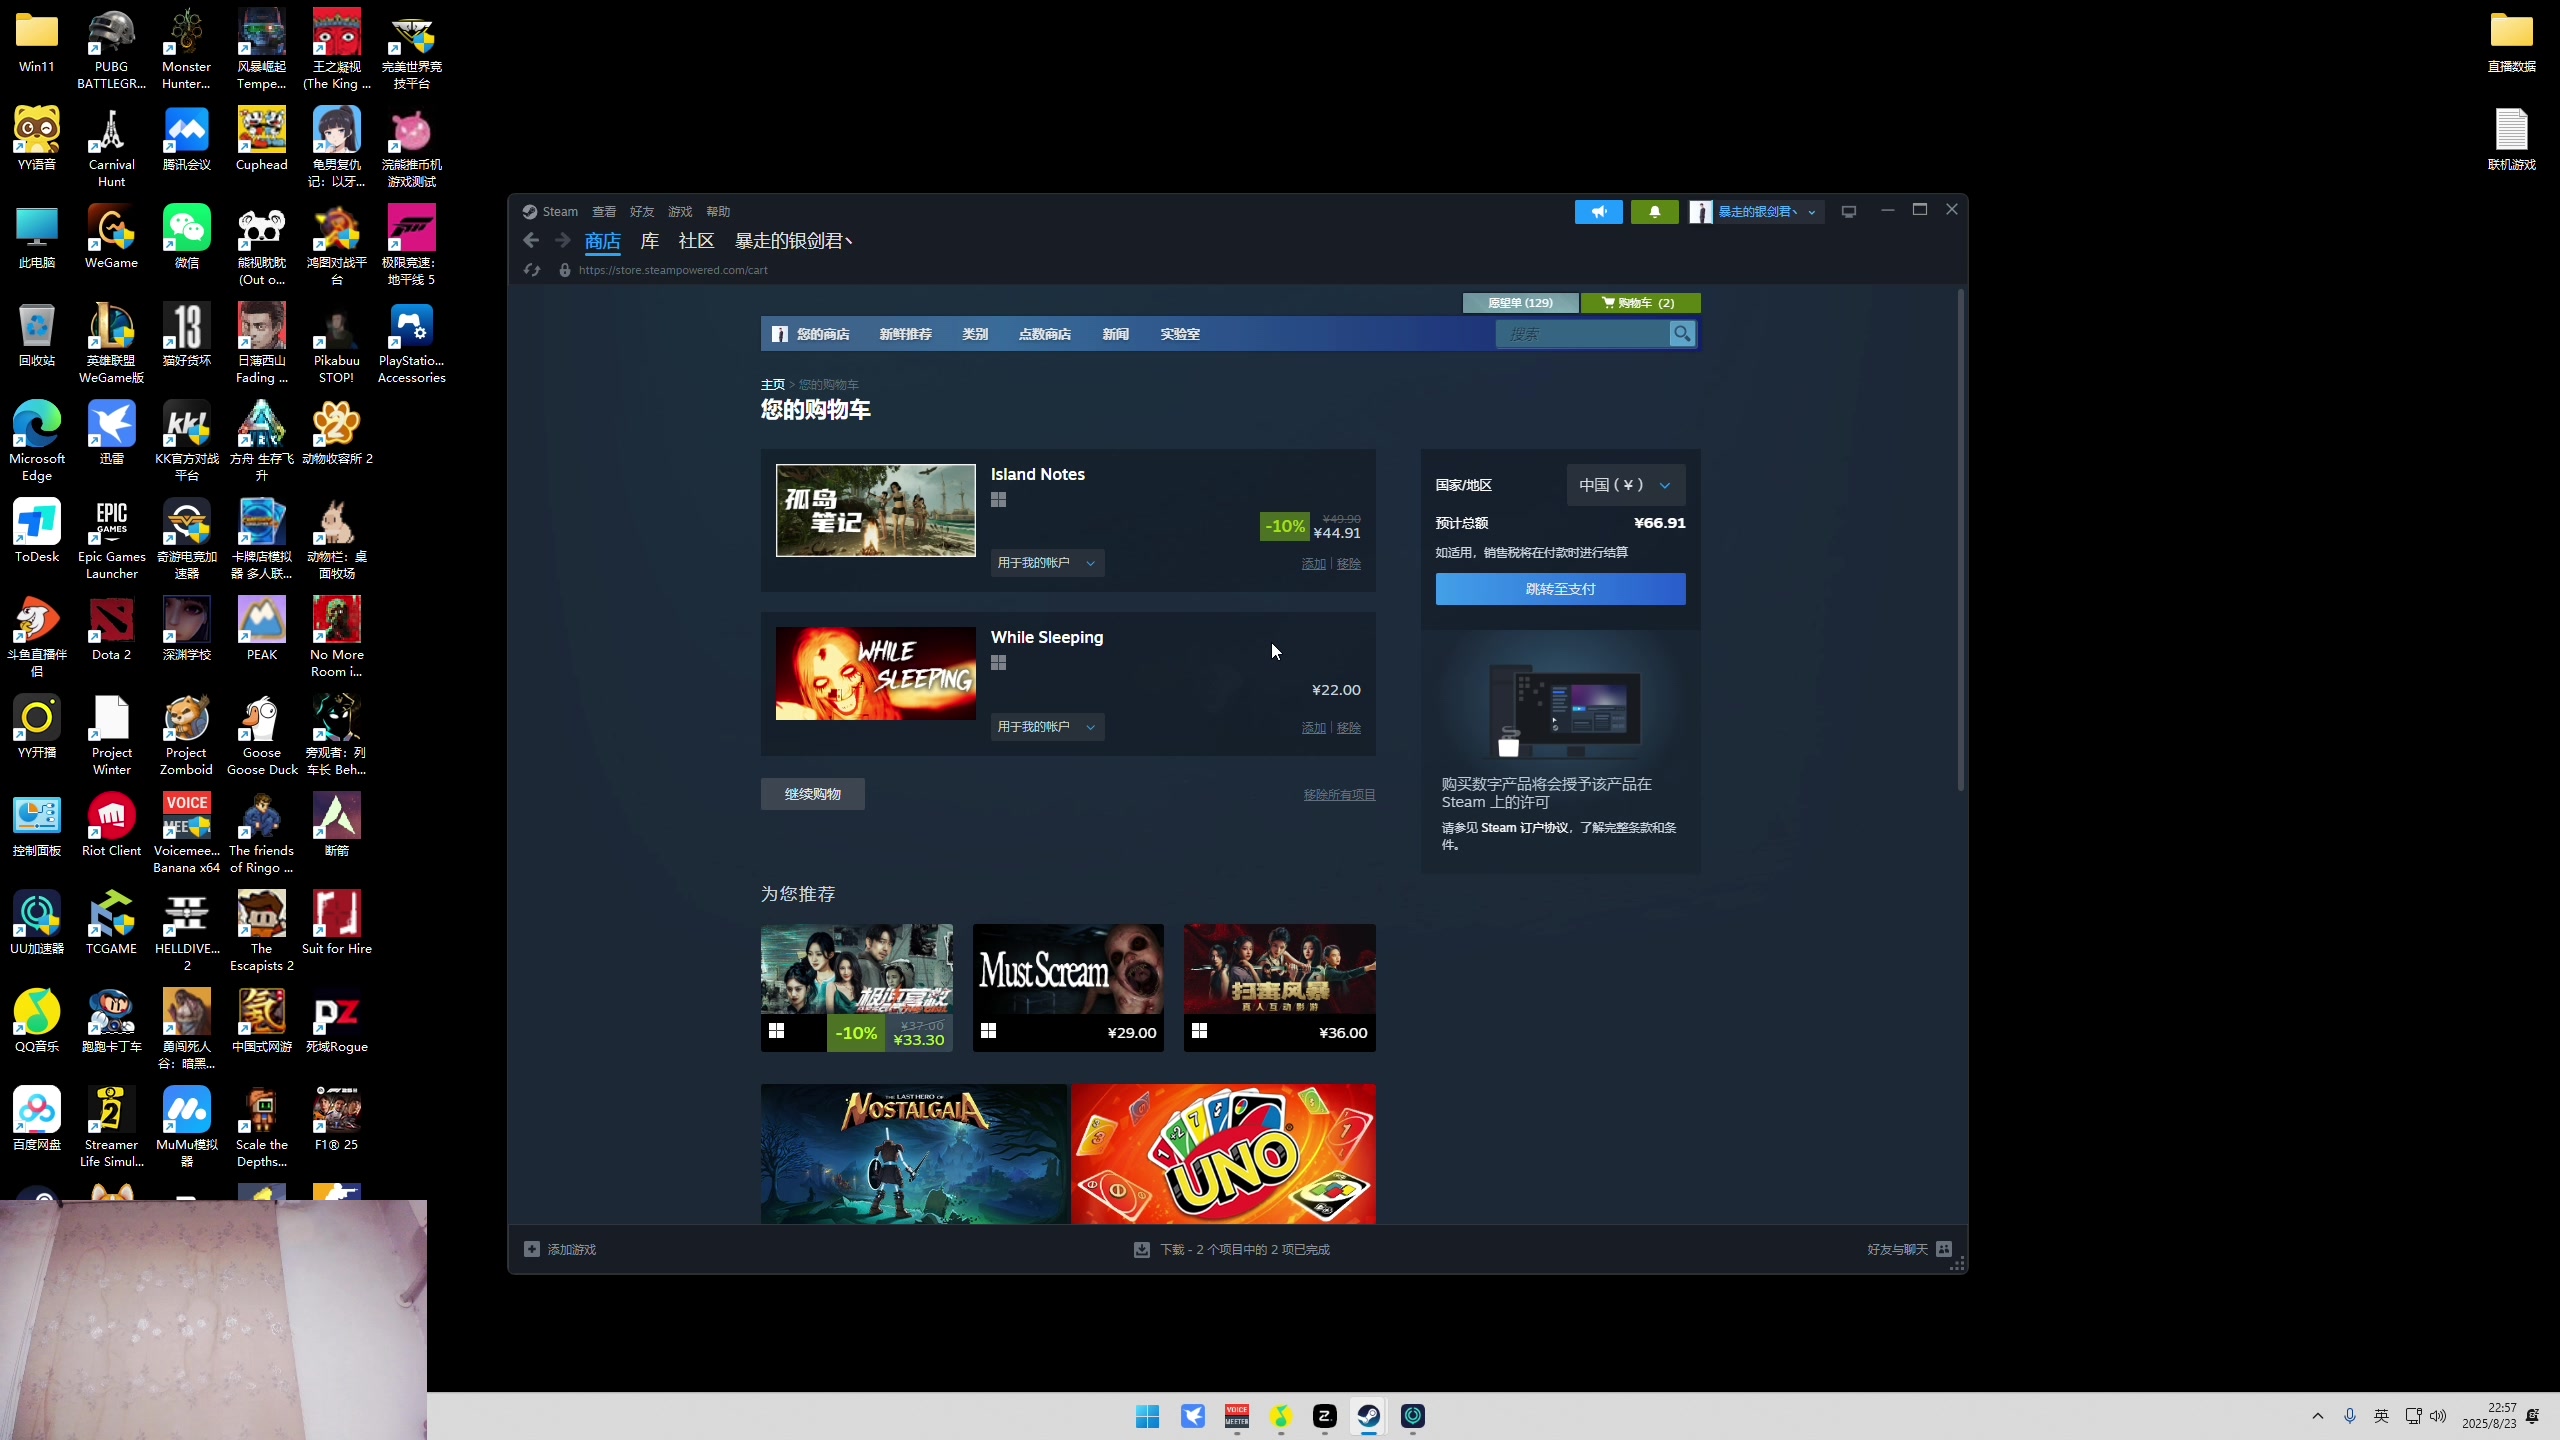Select the Goose Goose Duck icon
This screenshot has height=1440, width=2560.
tap(261, 735)
